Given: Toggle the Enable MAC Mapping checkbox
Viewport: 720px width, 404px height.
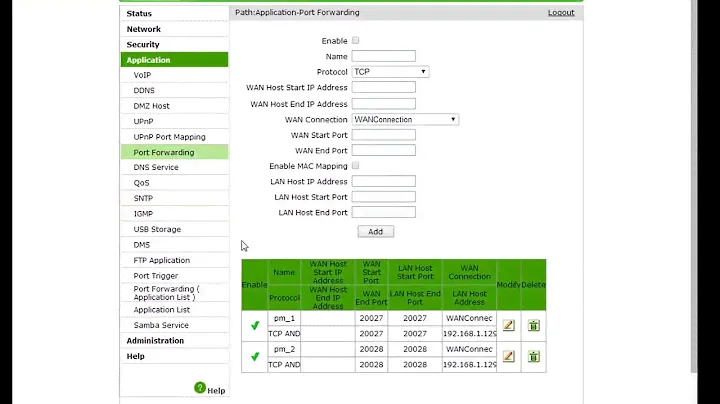Looking at the screenshot, I should (356, 166).
